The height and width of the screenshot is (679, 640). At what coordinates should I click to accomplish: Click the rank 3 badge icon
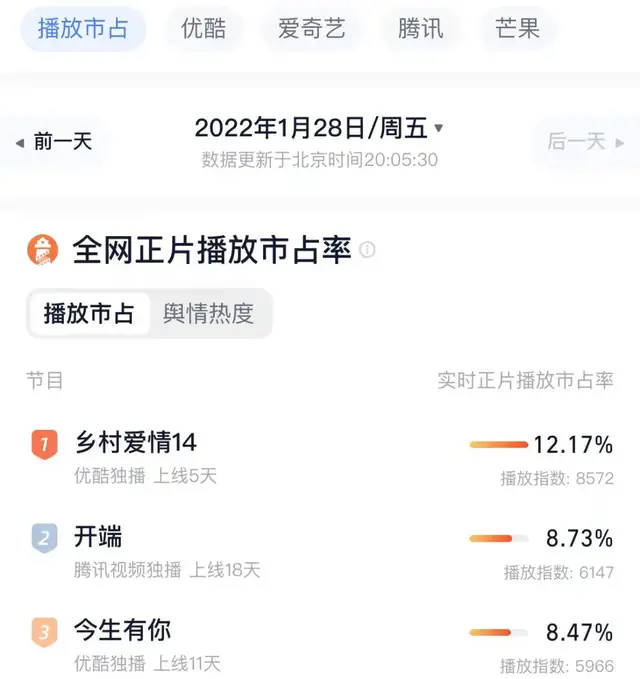tap(44, 632)
